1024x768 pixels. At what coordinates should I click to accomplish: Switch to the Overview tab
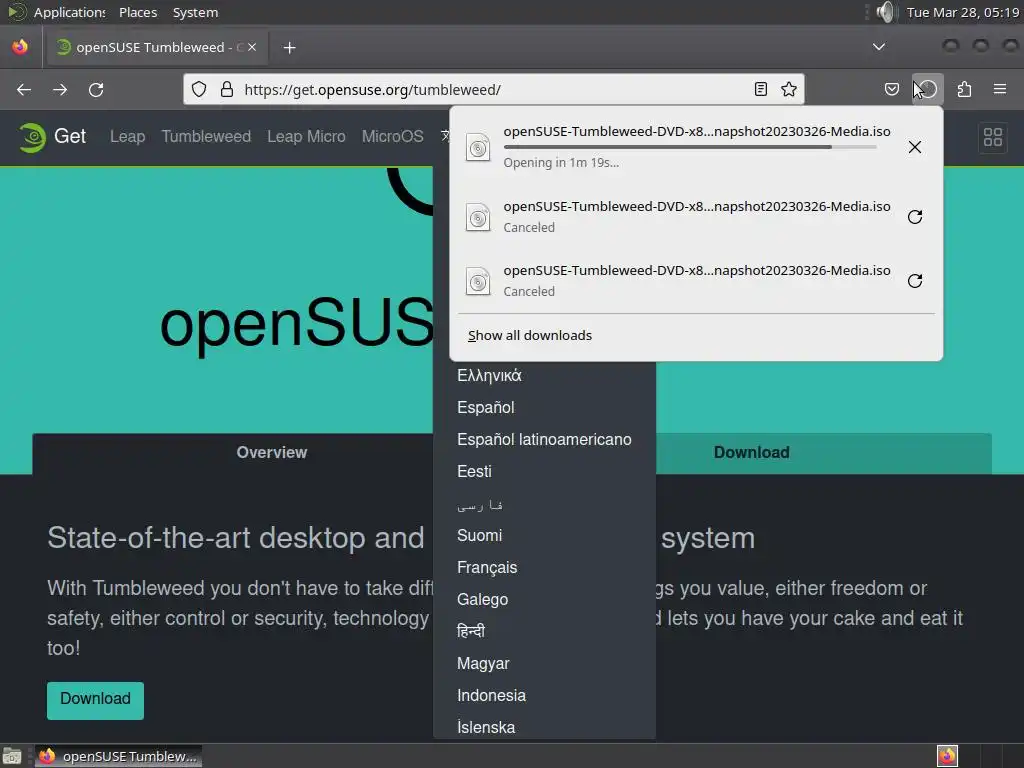tap(272, 453)
